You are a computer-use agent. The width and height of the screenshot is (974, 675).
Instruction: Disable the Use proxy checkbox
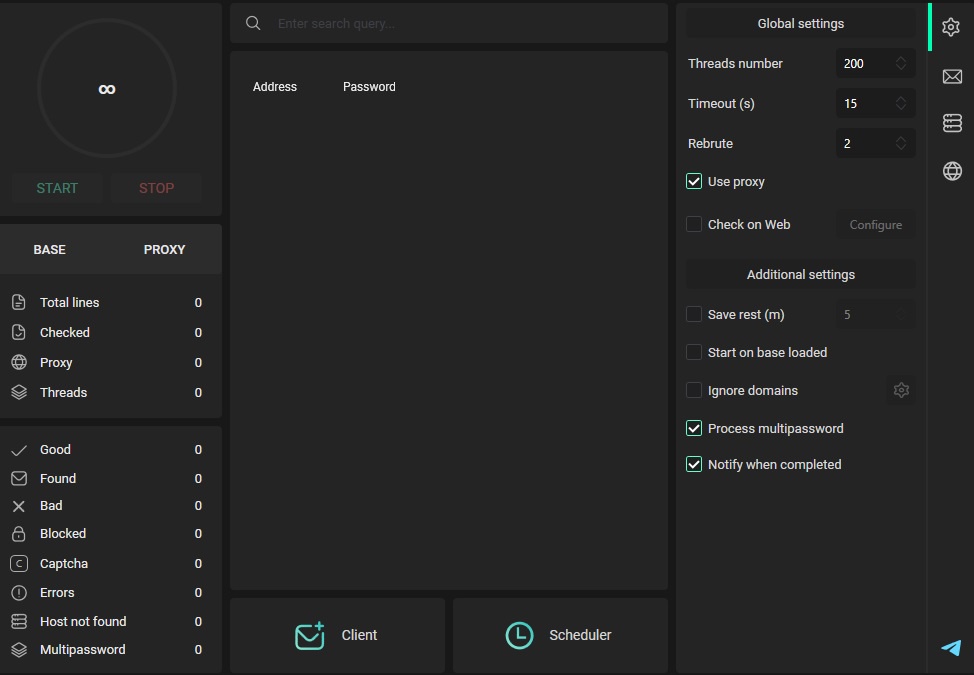click(694, 182)
